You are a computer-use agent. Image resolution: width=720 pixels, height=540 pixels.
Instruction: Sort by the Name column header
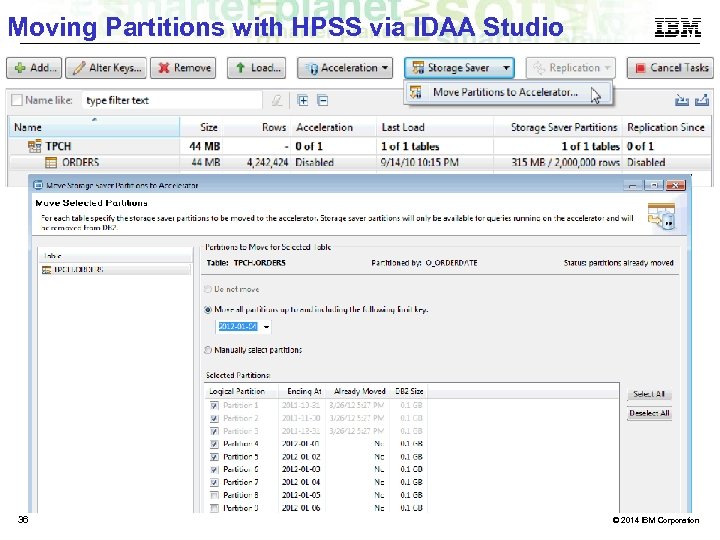(94, 127)
